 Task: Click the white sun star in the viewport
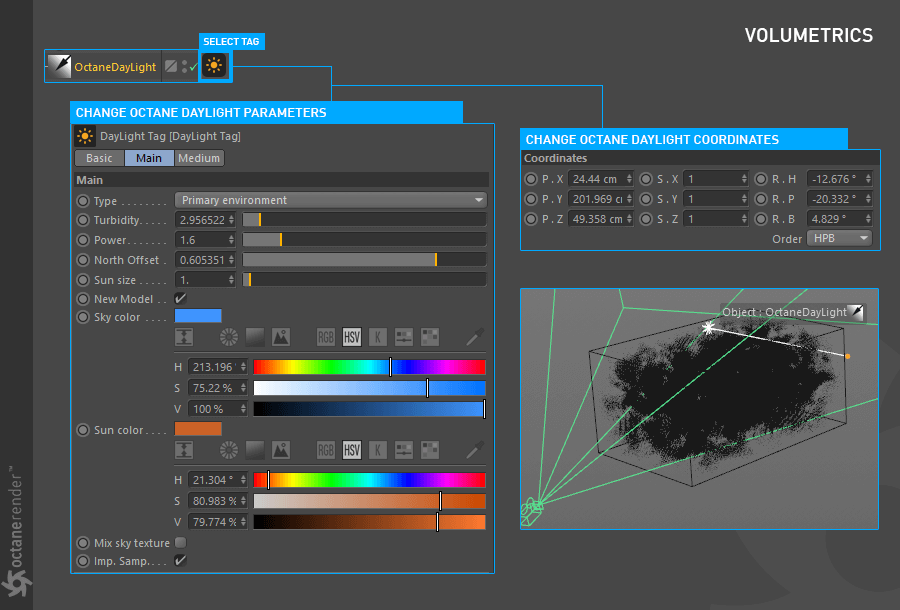coord(709,328)
